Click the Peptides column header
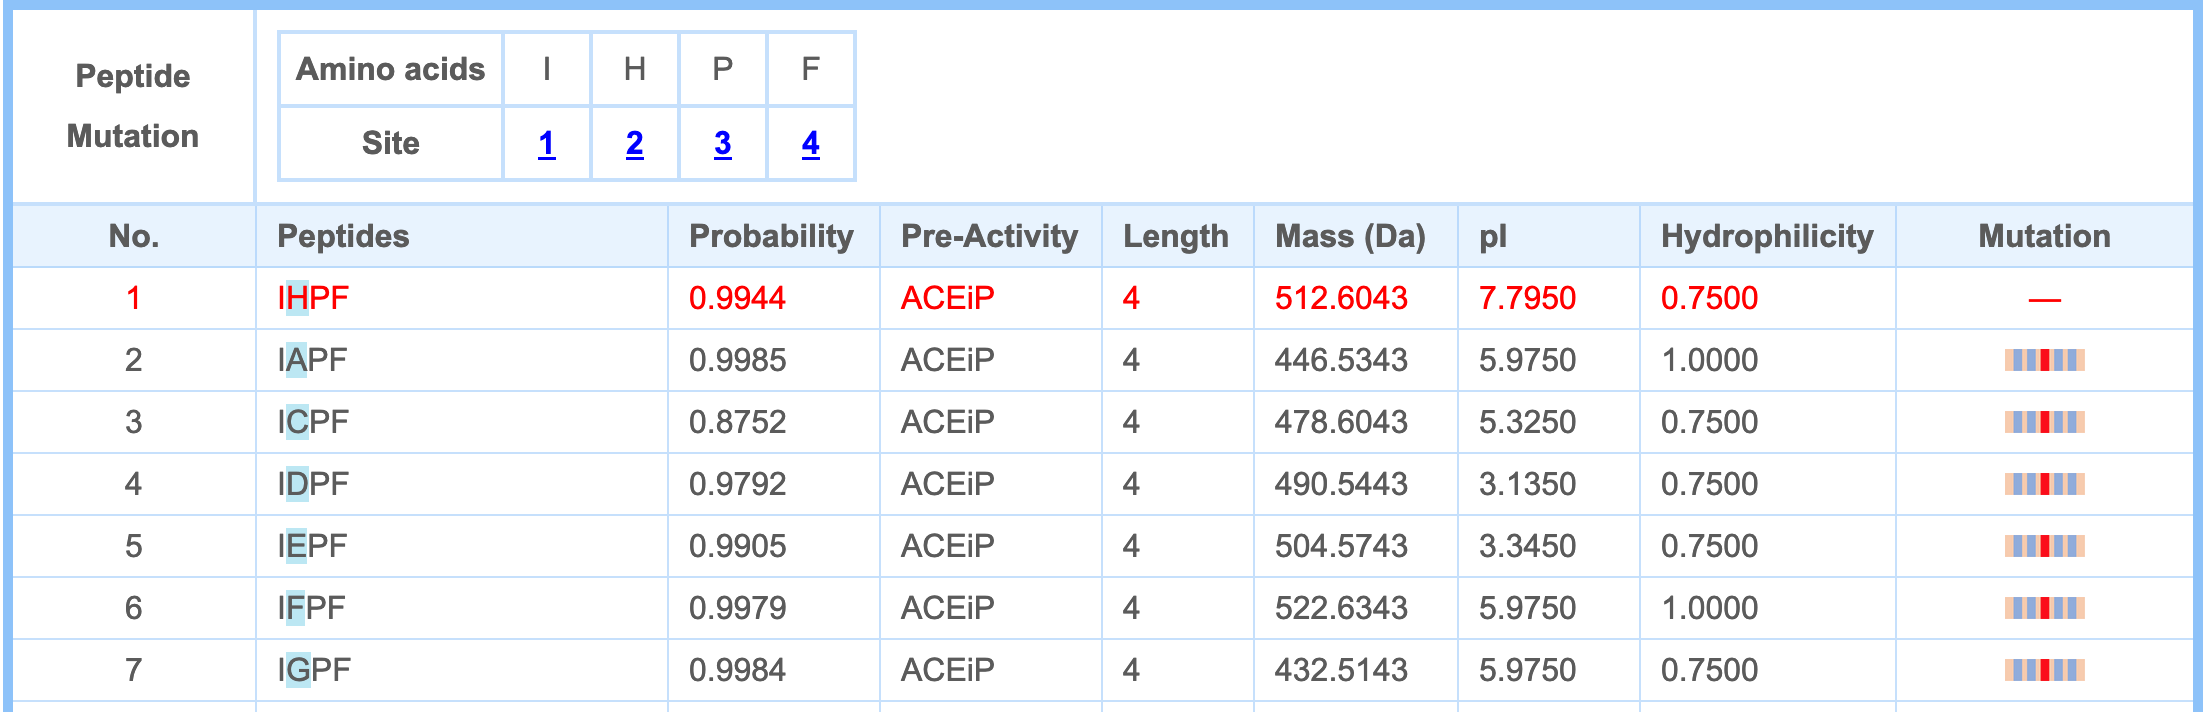 [343, 236]
